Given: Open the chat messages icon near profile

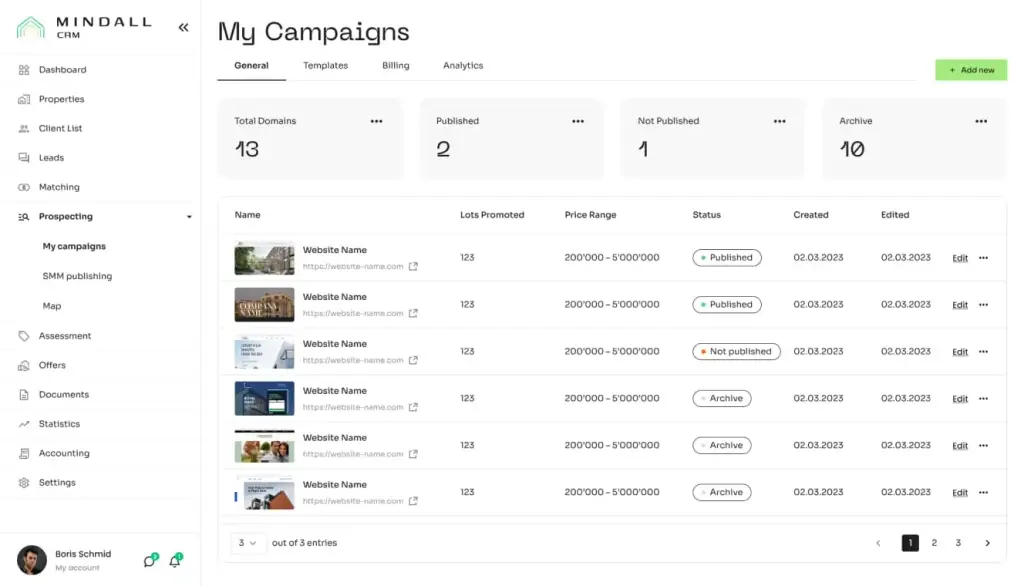Looking at the screenshot, I should [150, 561].
